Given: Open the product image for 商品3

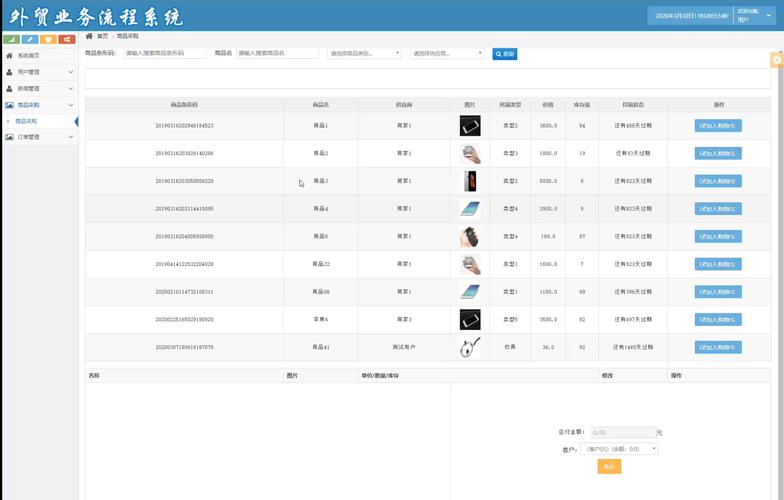Looking at the screenshot, I should click(x=470, y=181).
